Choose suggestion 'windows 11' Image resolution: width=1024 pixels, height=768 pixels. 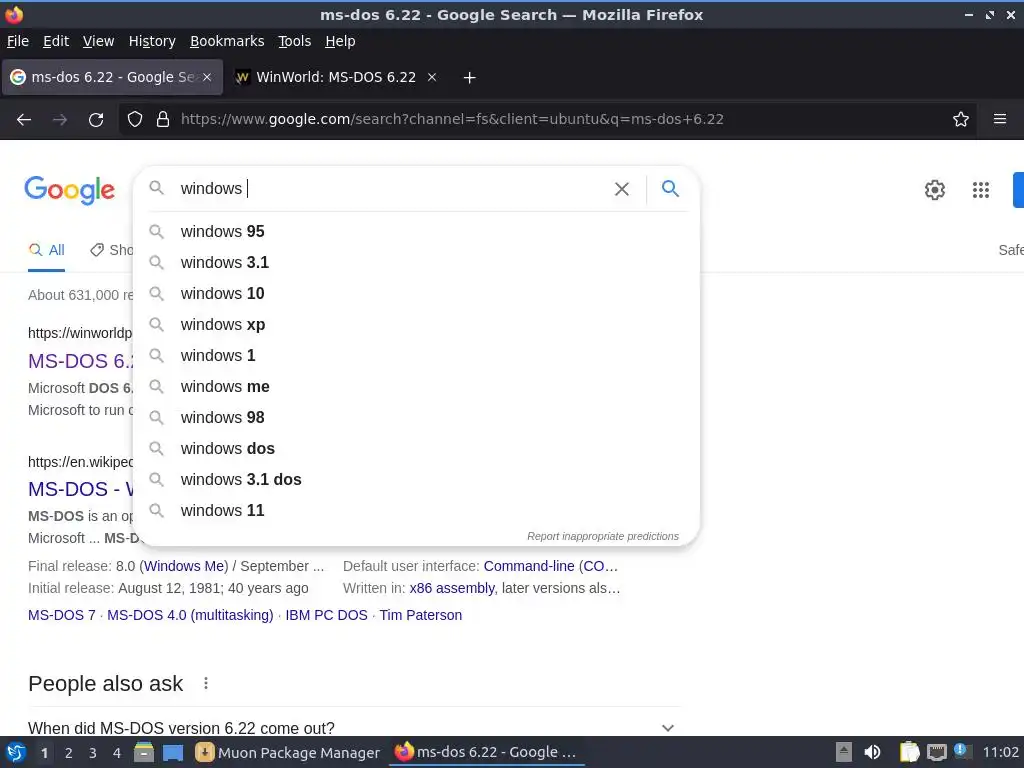tap(418, 511)
